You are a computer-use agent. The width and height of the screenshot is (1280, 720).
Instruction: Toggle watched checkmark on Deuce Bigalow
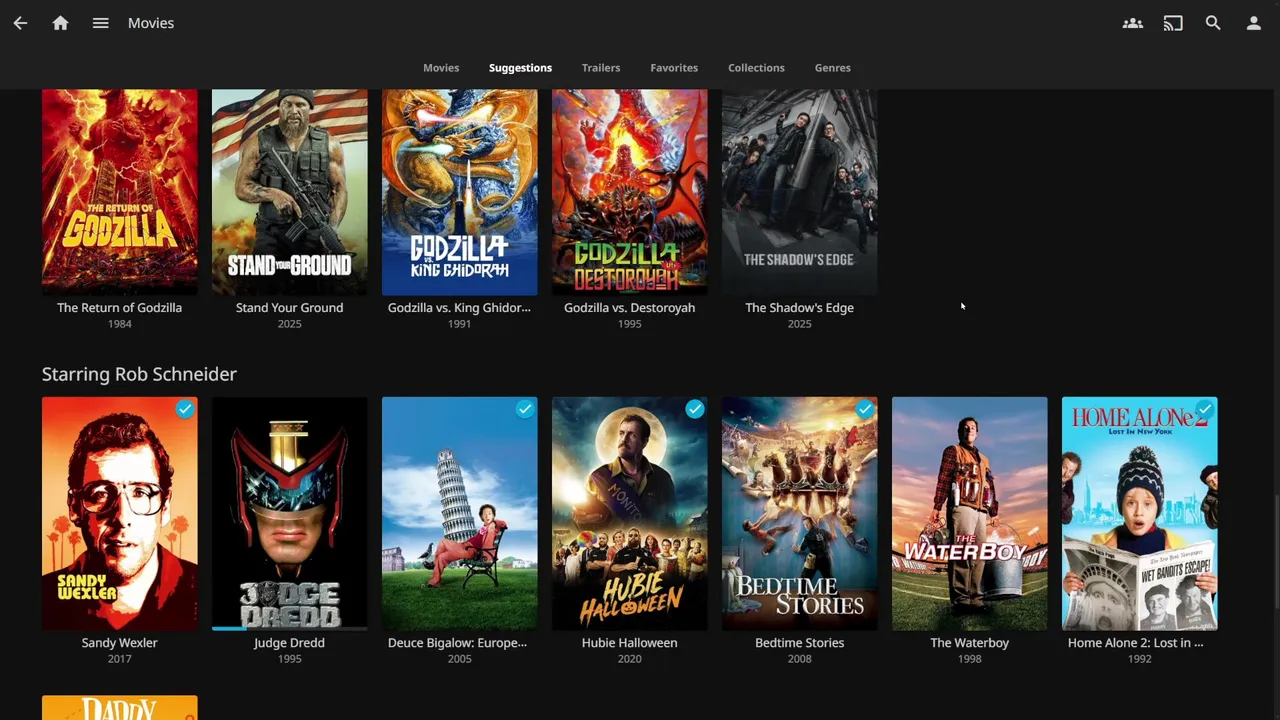click(525, 409)
